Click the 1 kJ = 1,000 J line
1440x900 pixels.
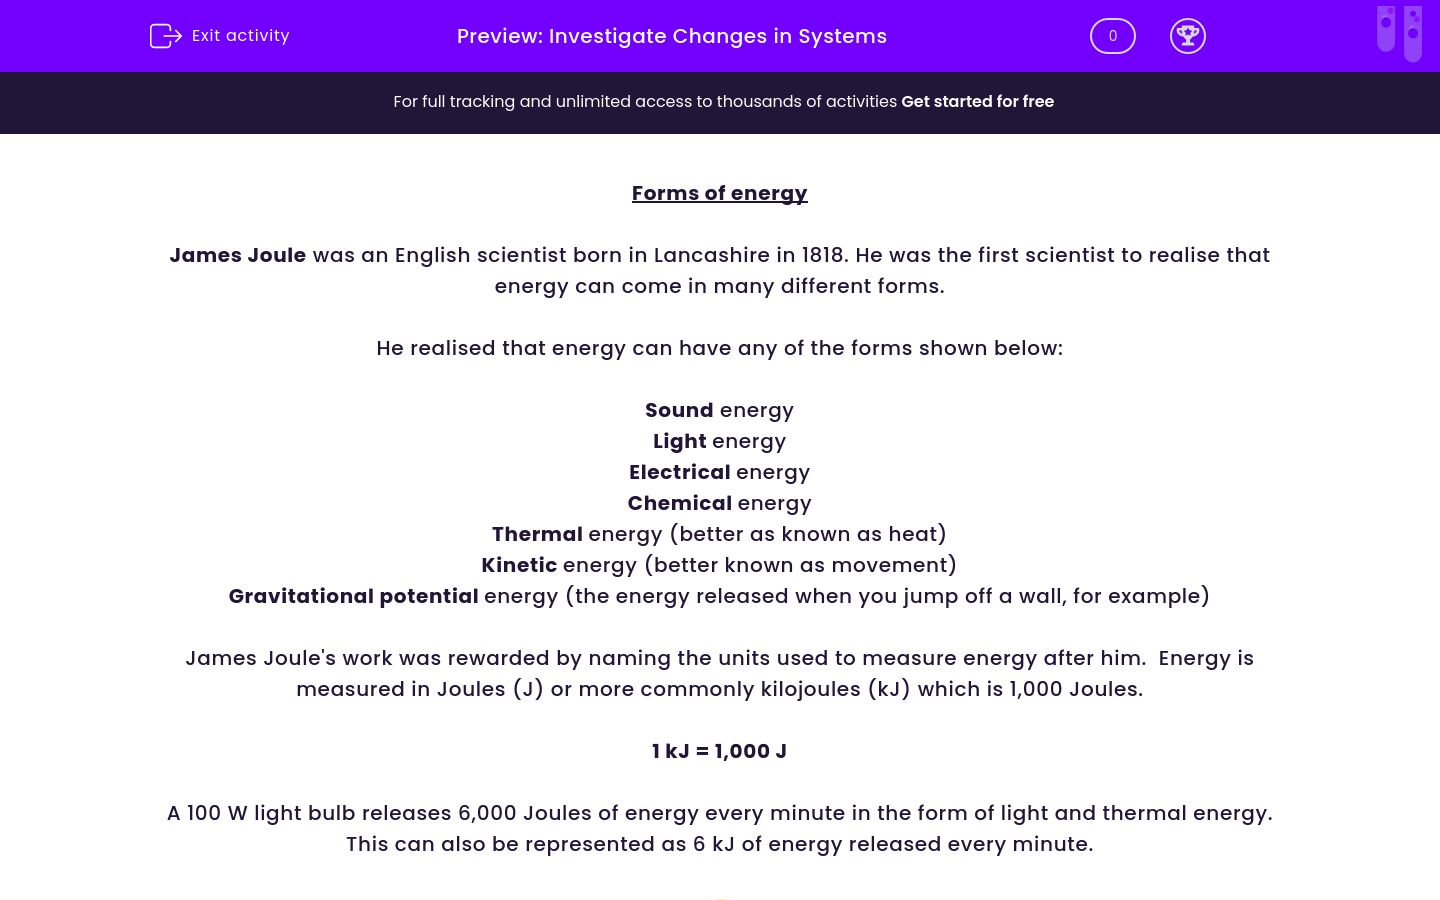(719, 751)
